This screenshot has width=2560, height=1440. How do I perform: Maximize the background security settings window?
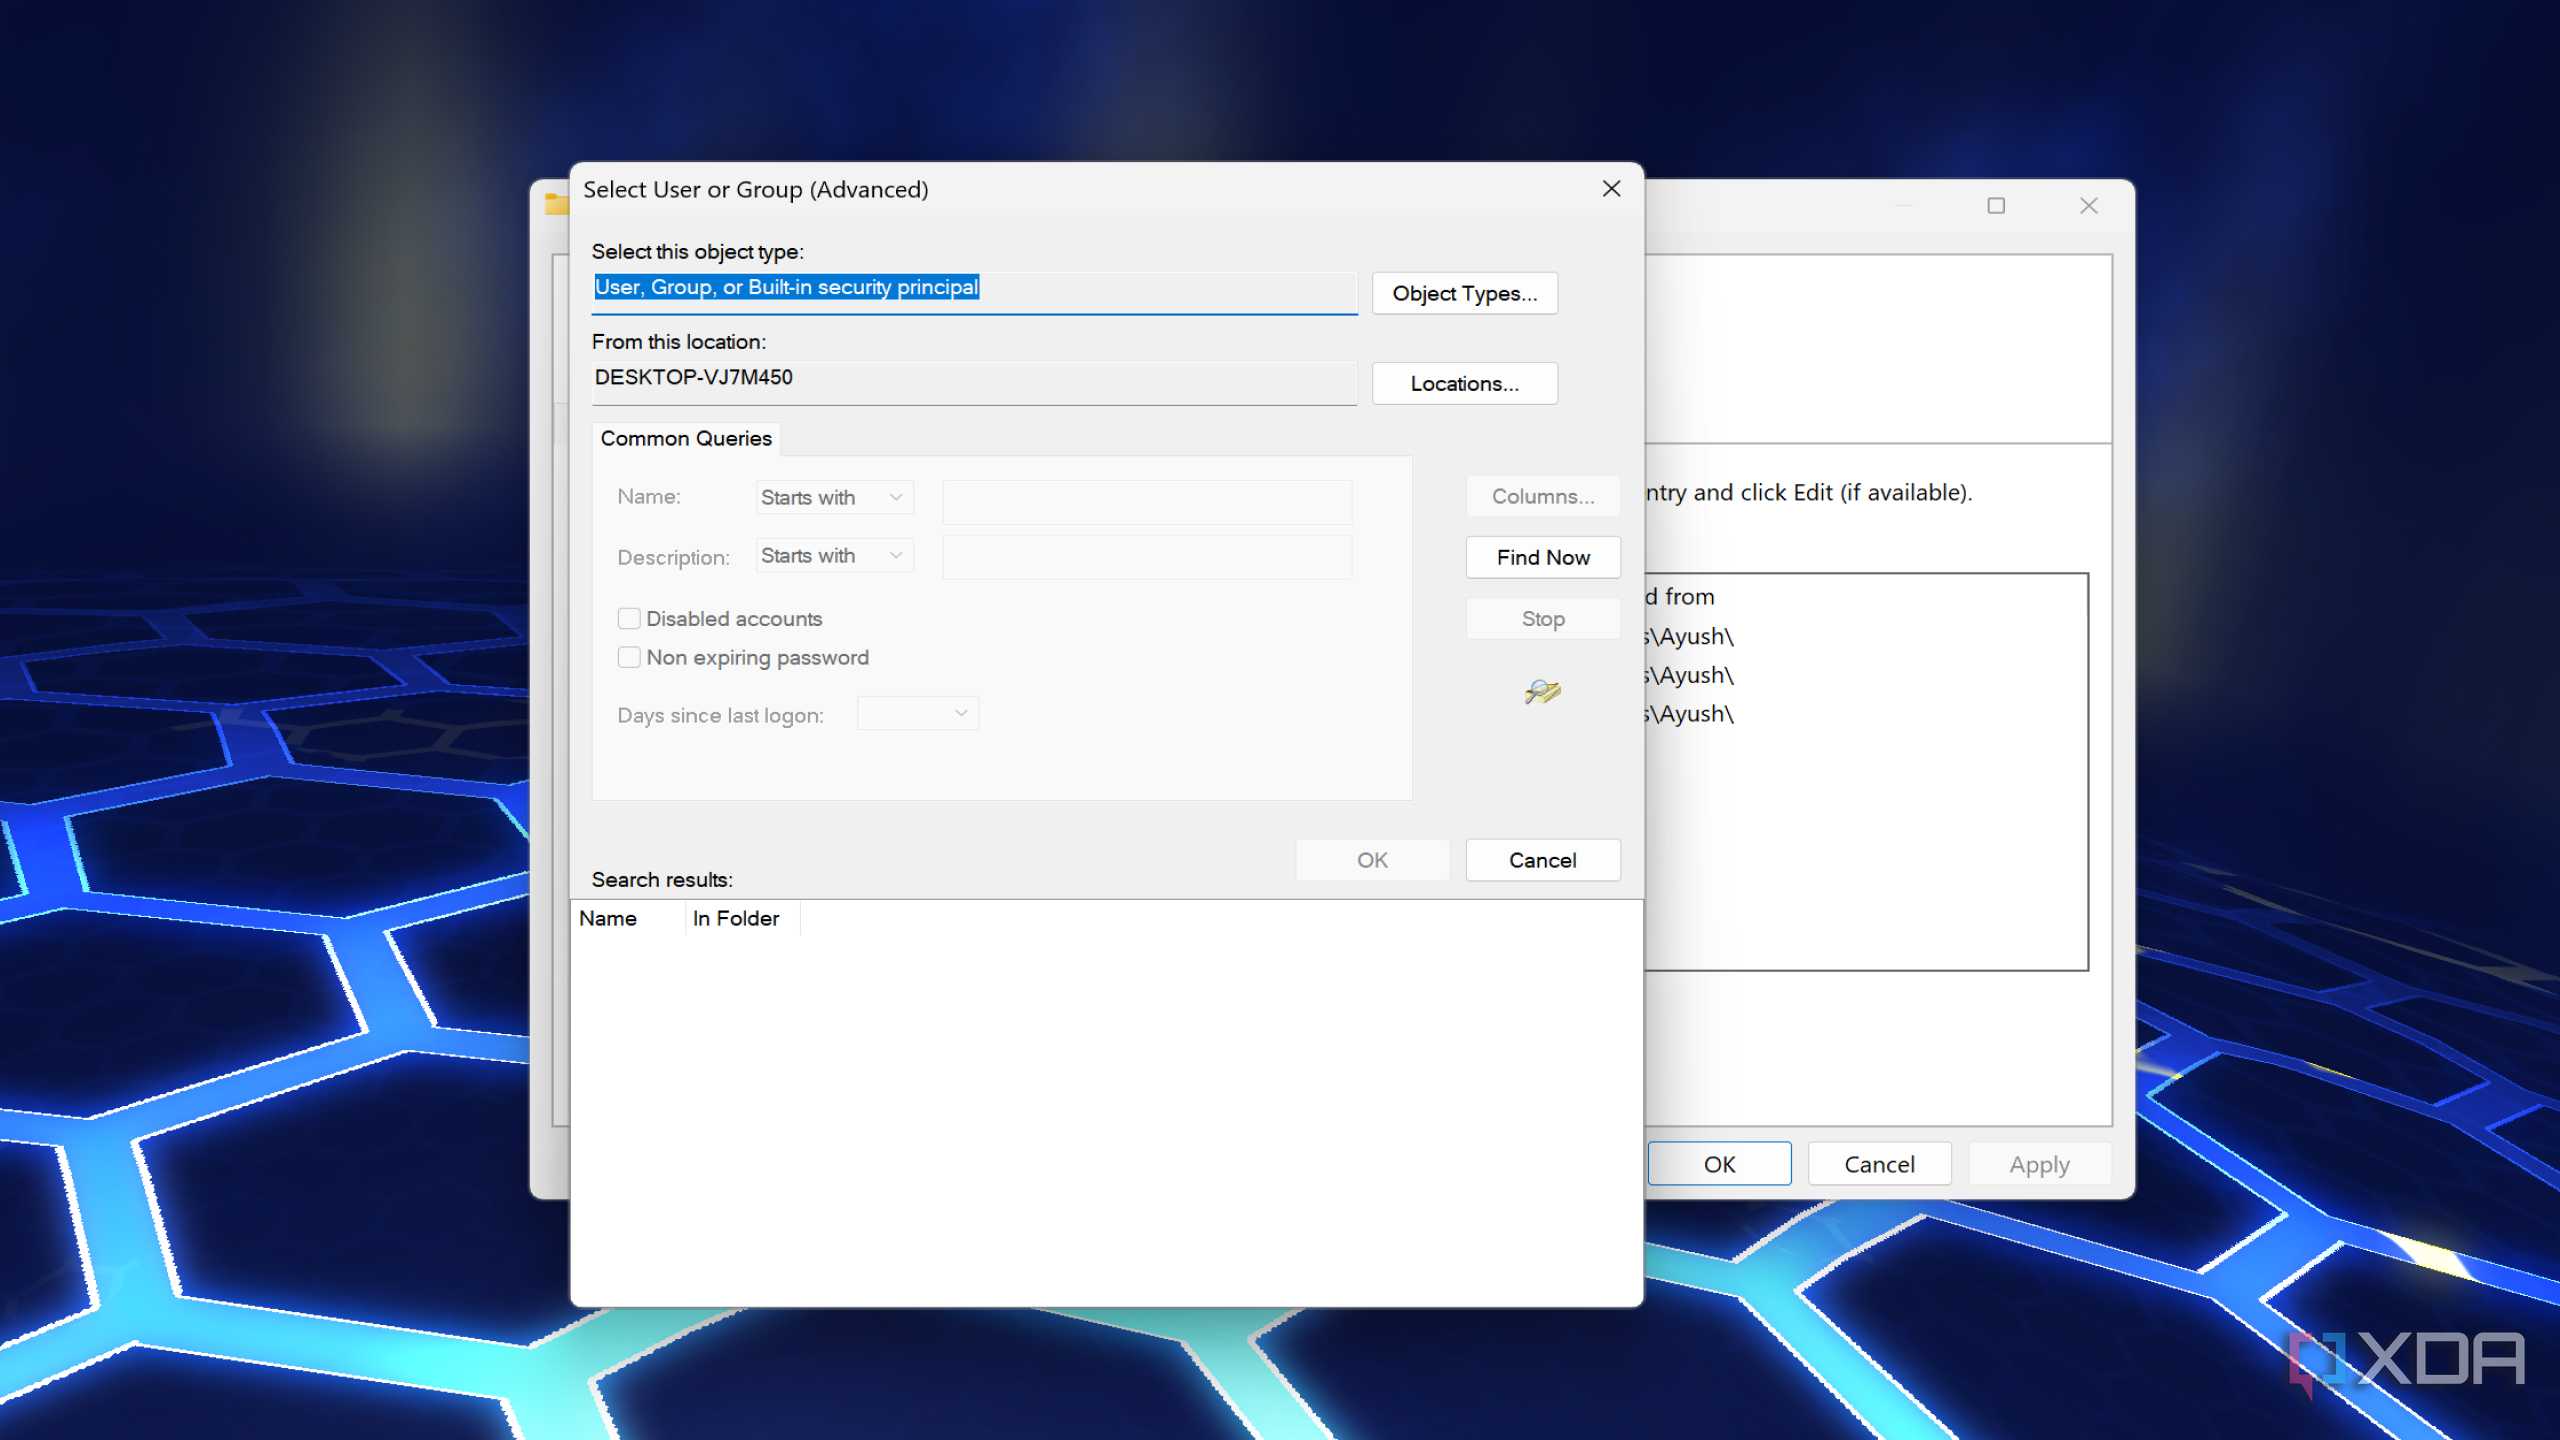pyautogui.click(x=1996, y=206)
